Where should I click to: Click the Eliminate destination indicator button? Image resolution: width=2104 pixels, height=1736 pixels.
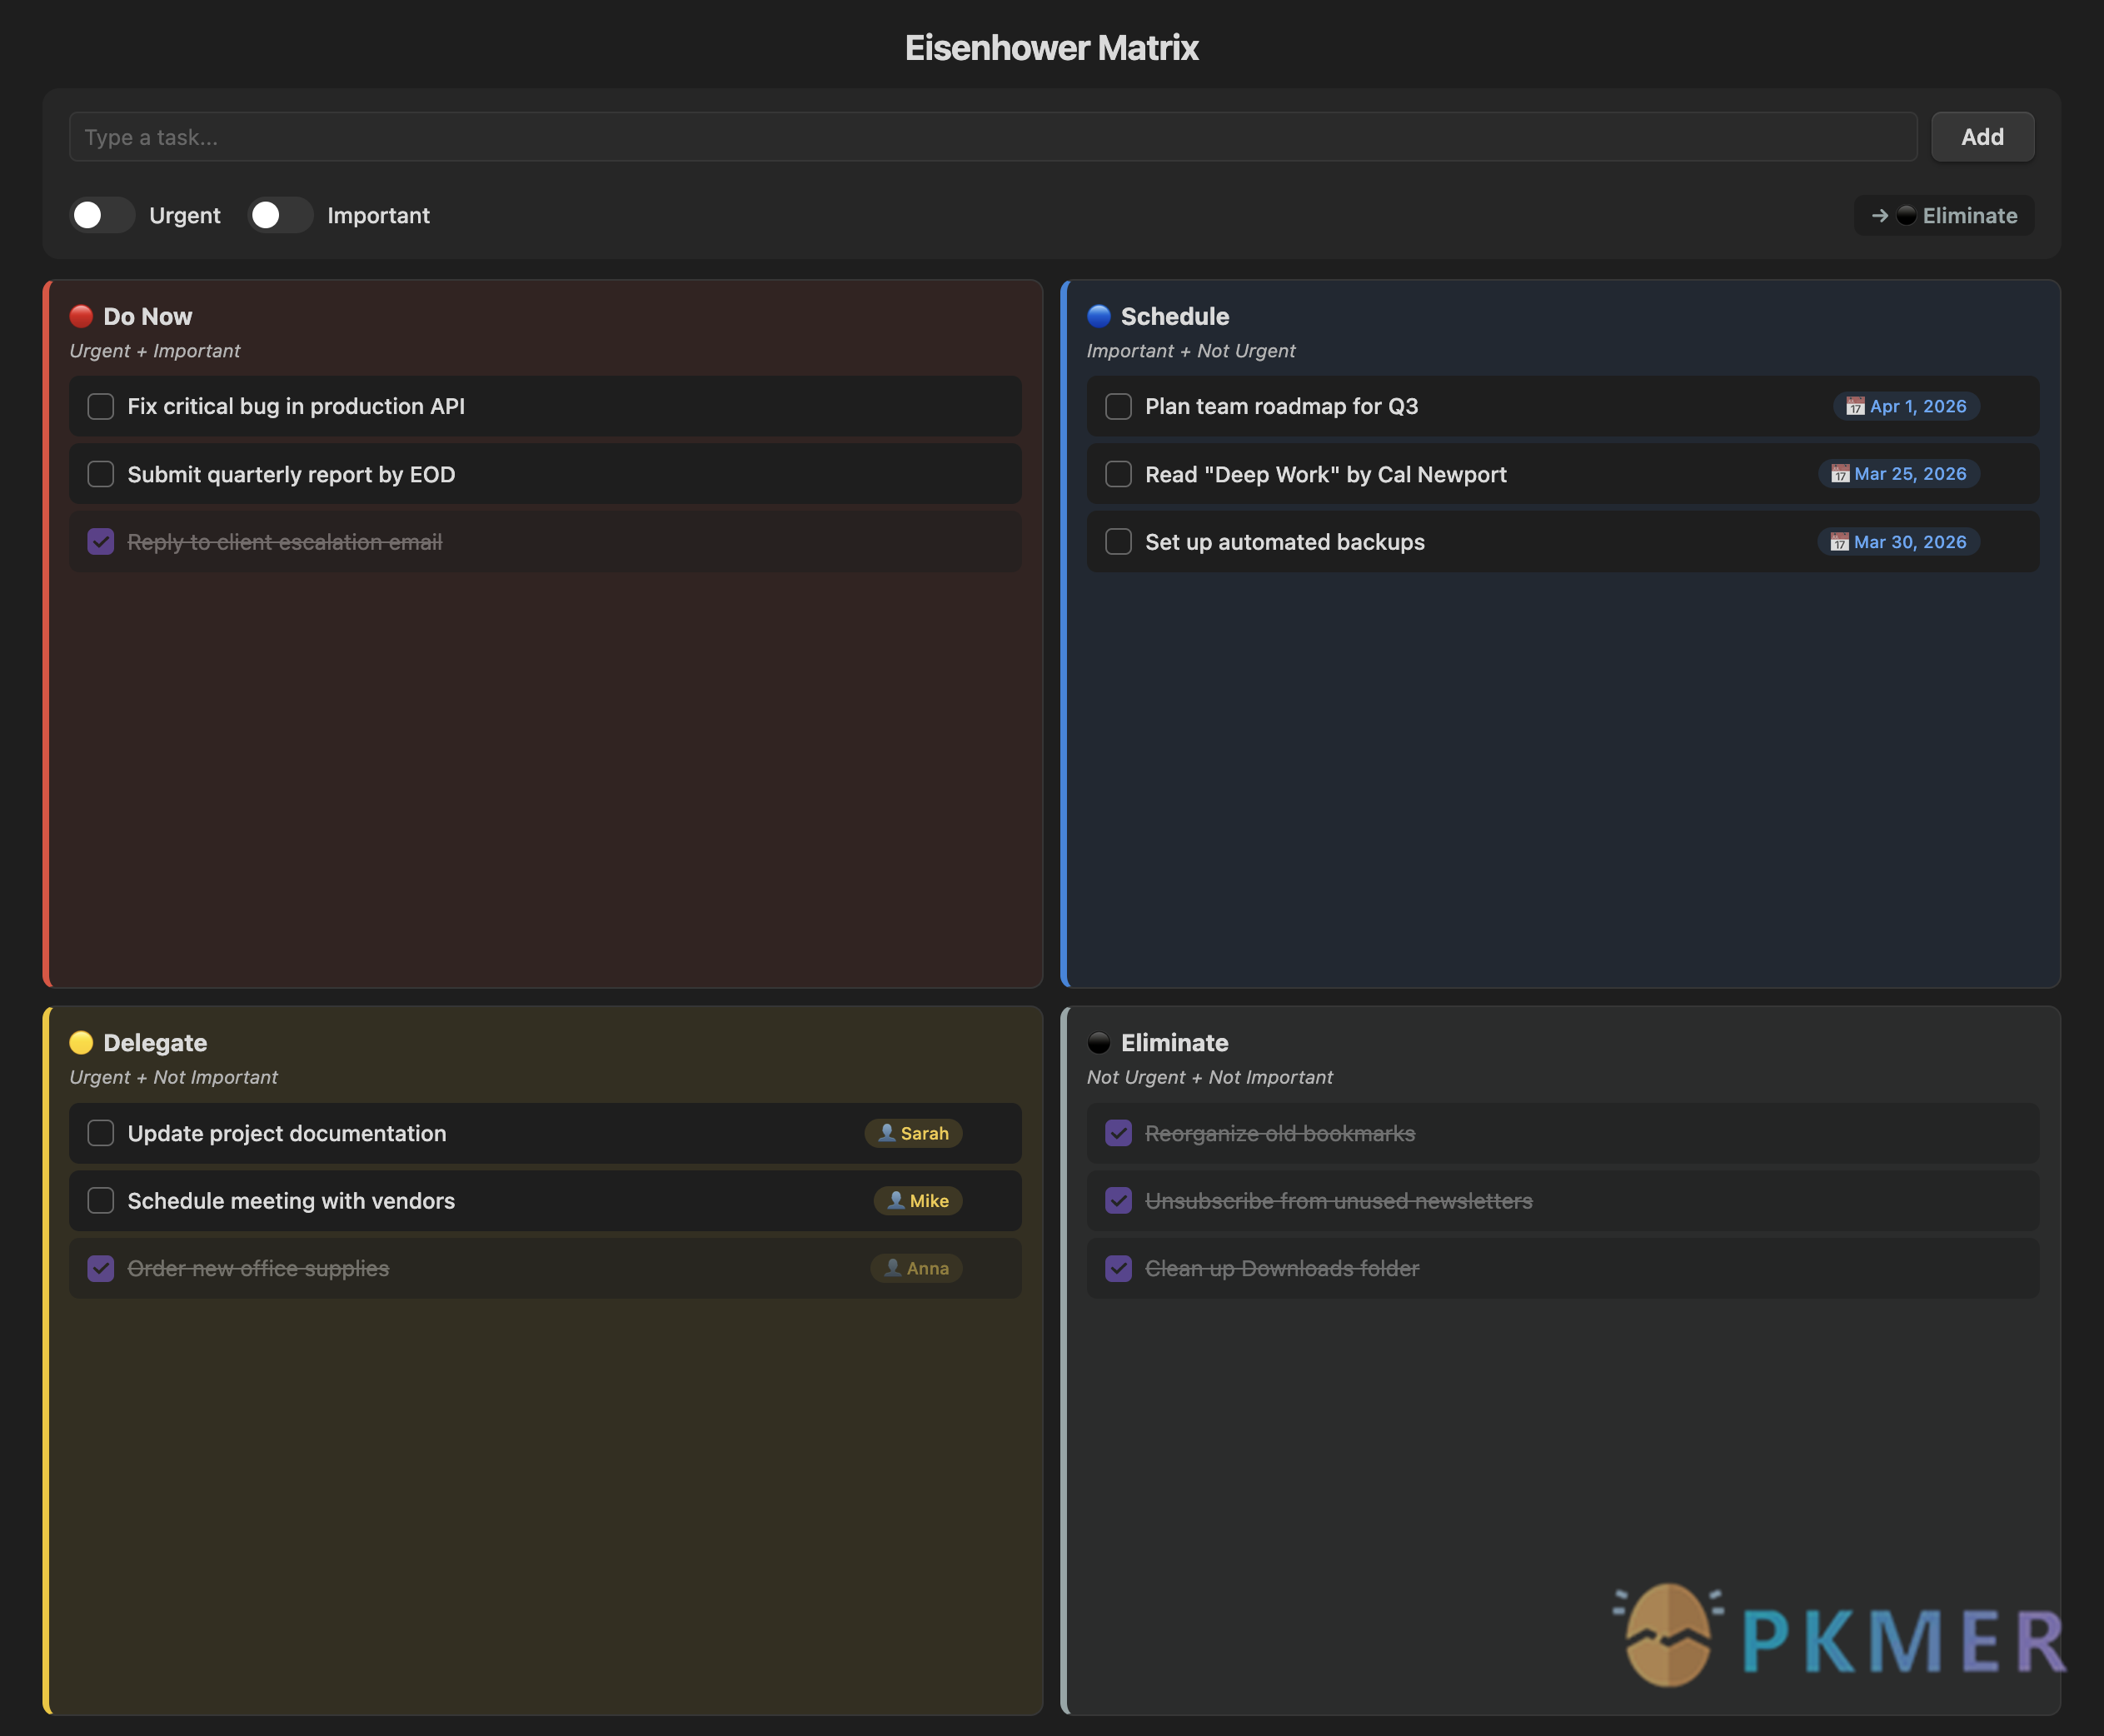point(1943,215)
